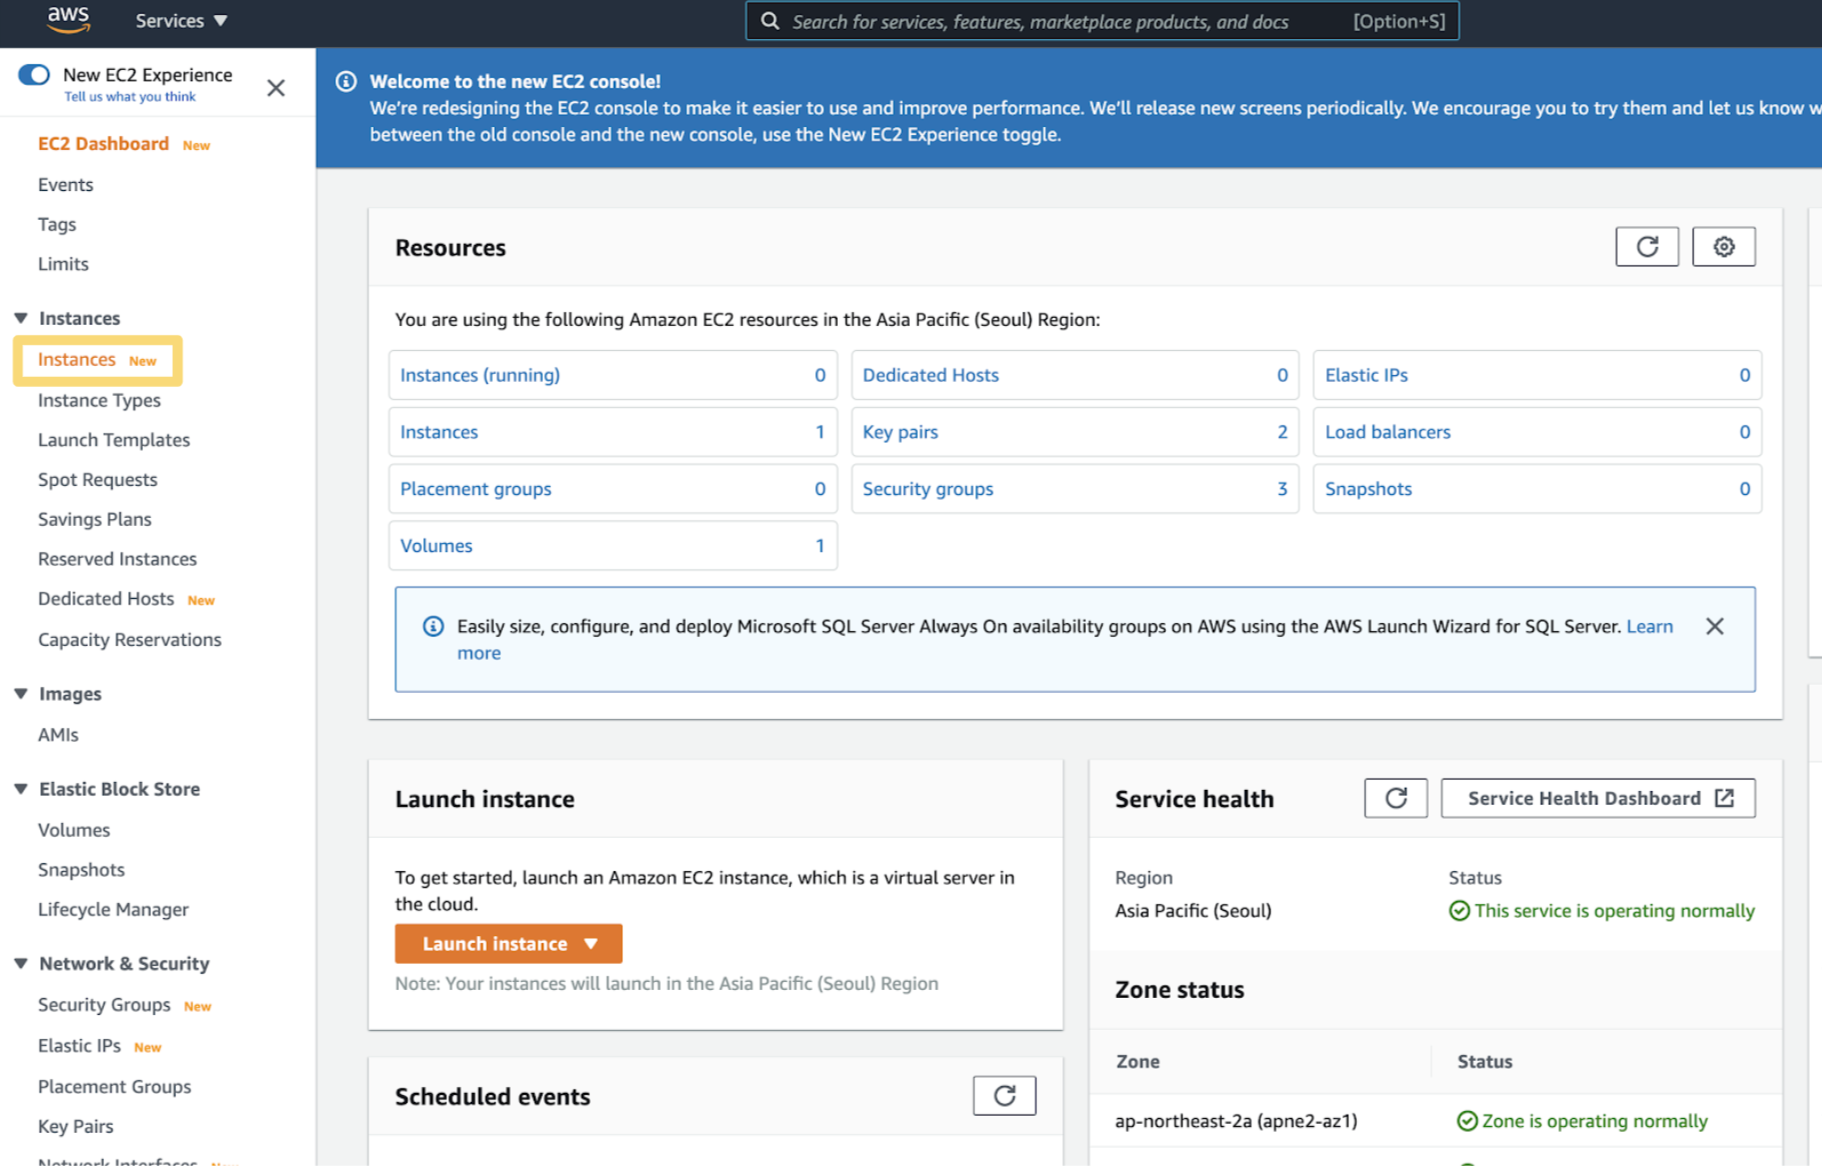Click the AWS logo

68,19
